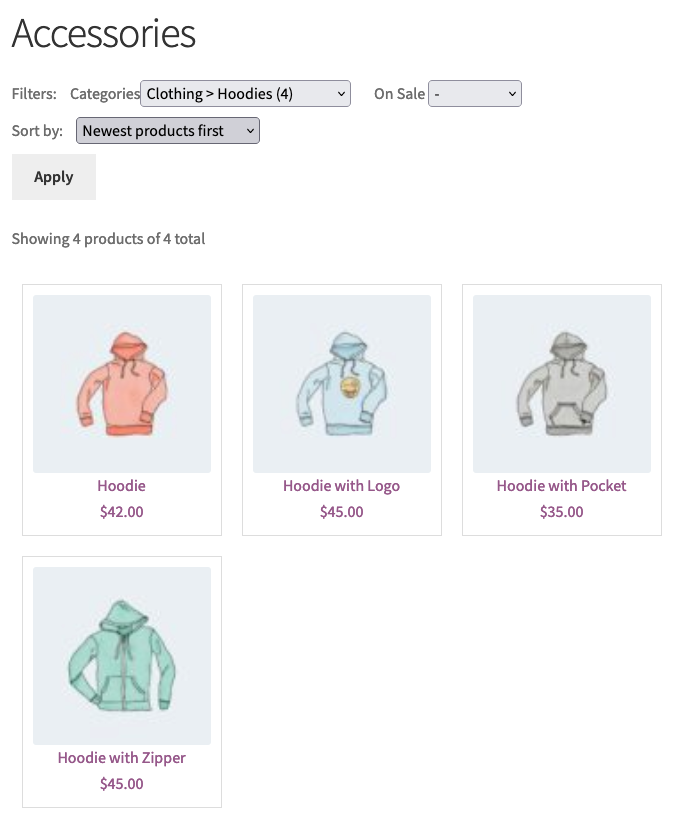Click the red Hoodie product image

coord(122,383)
